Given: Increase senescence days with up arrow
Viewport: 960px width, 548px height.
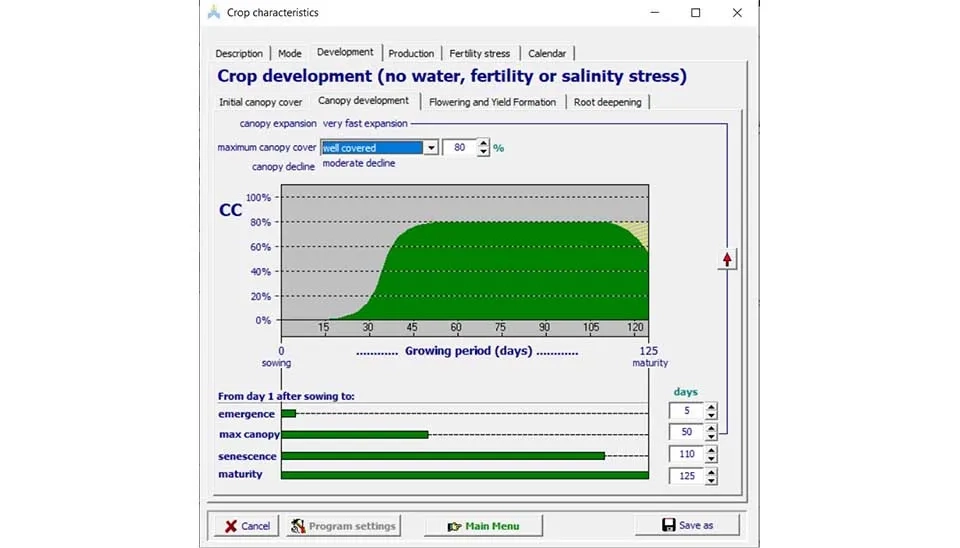Looking at the screenshot, I should click(x=711, y=450).
